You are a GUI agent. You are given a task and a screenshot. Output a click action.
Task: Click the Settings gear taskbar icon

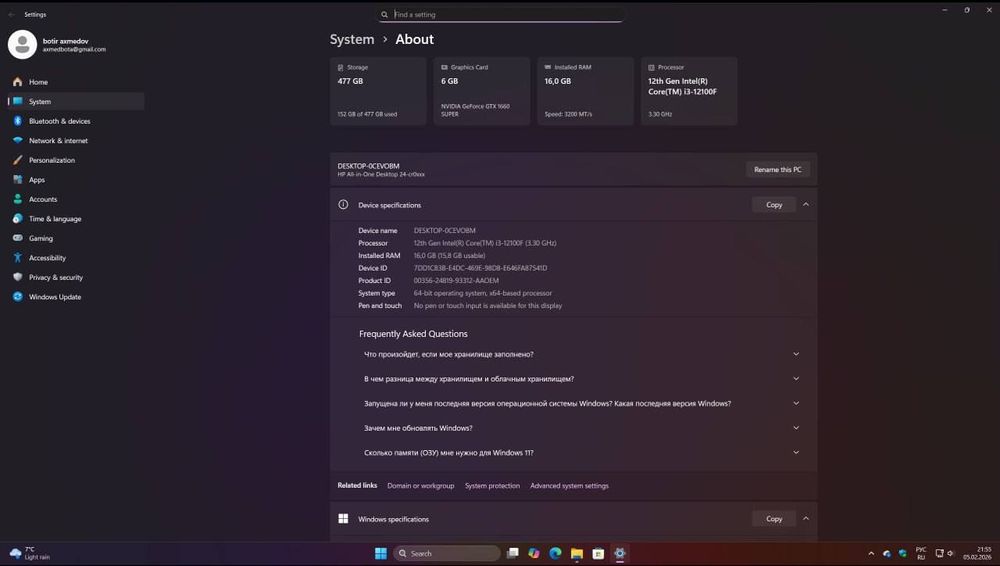(x=619, y=553)
